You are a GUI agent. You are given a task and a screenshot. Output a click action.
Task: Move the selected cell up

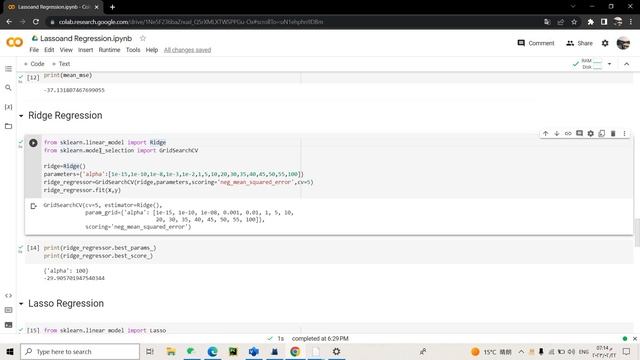[x=545, y=133]
